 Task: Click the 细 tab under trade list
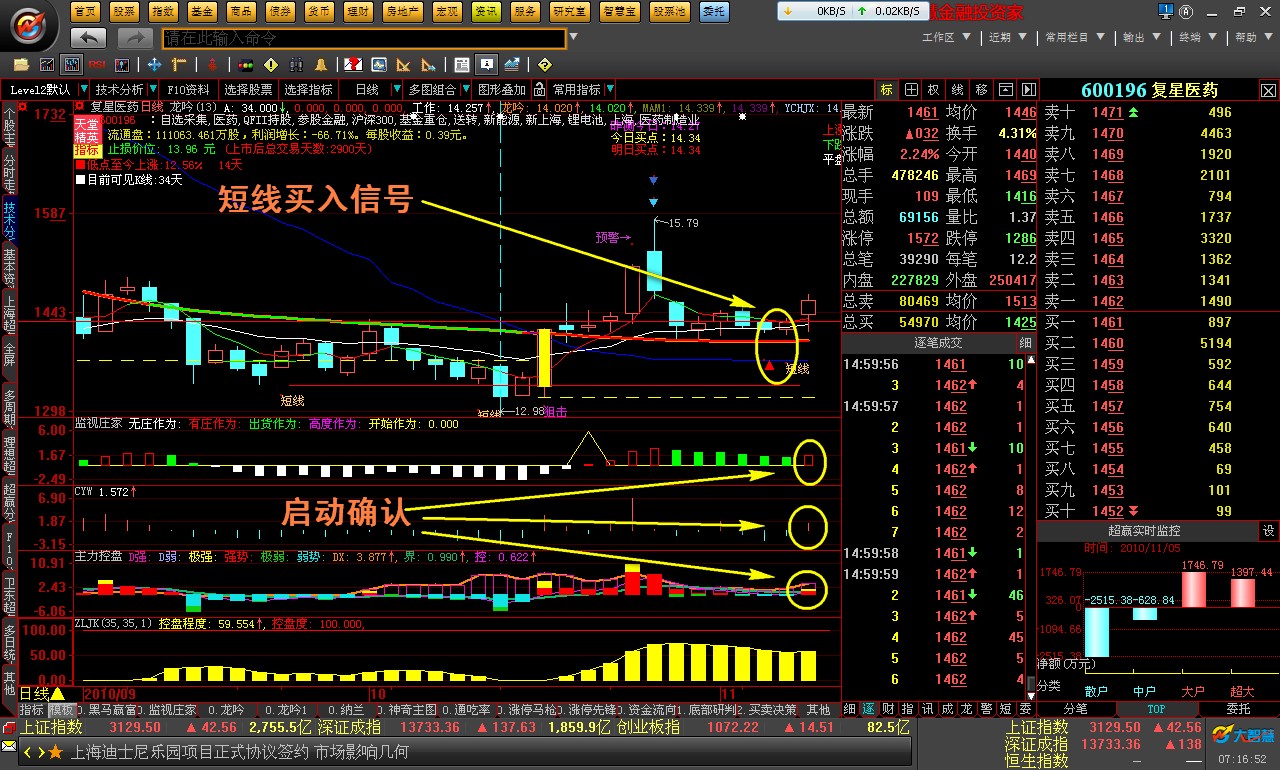tap(849, 708)
